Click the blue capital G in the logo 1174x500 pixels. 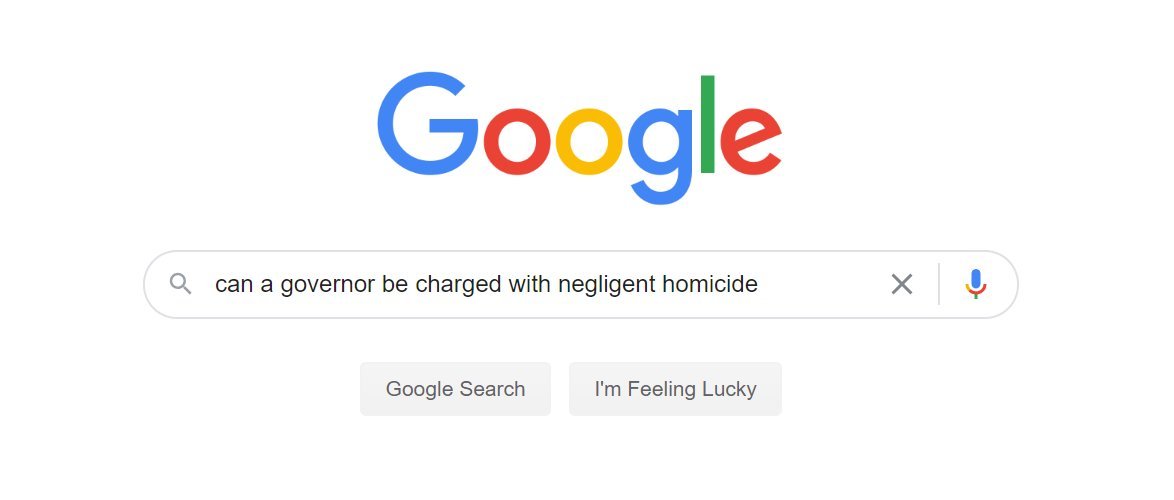428,124
